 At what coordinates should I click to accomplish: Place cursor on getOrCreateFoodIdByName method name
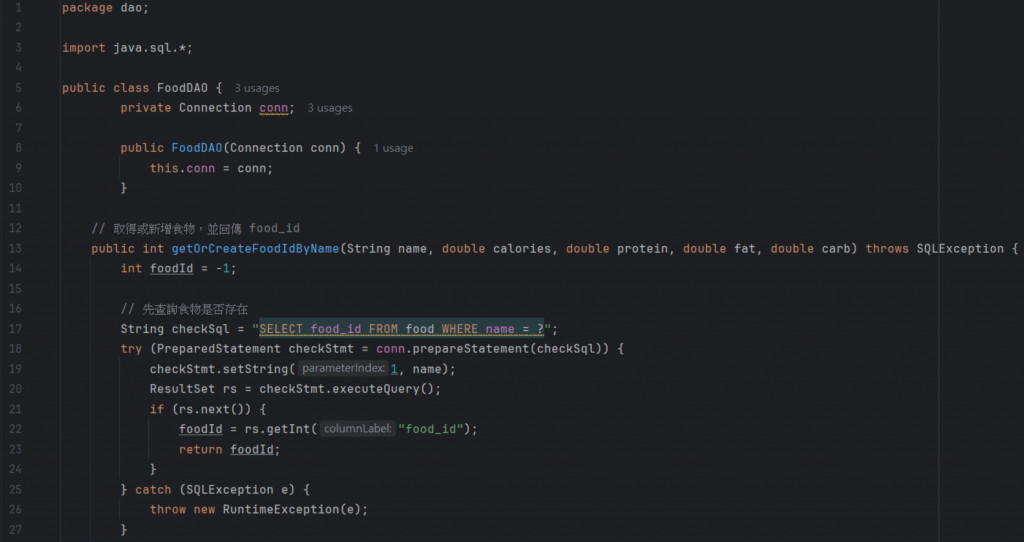255,249
